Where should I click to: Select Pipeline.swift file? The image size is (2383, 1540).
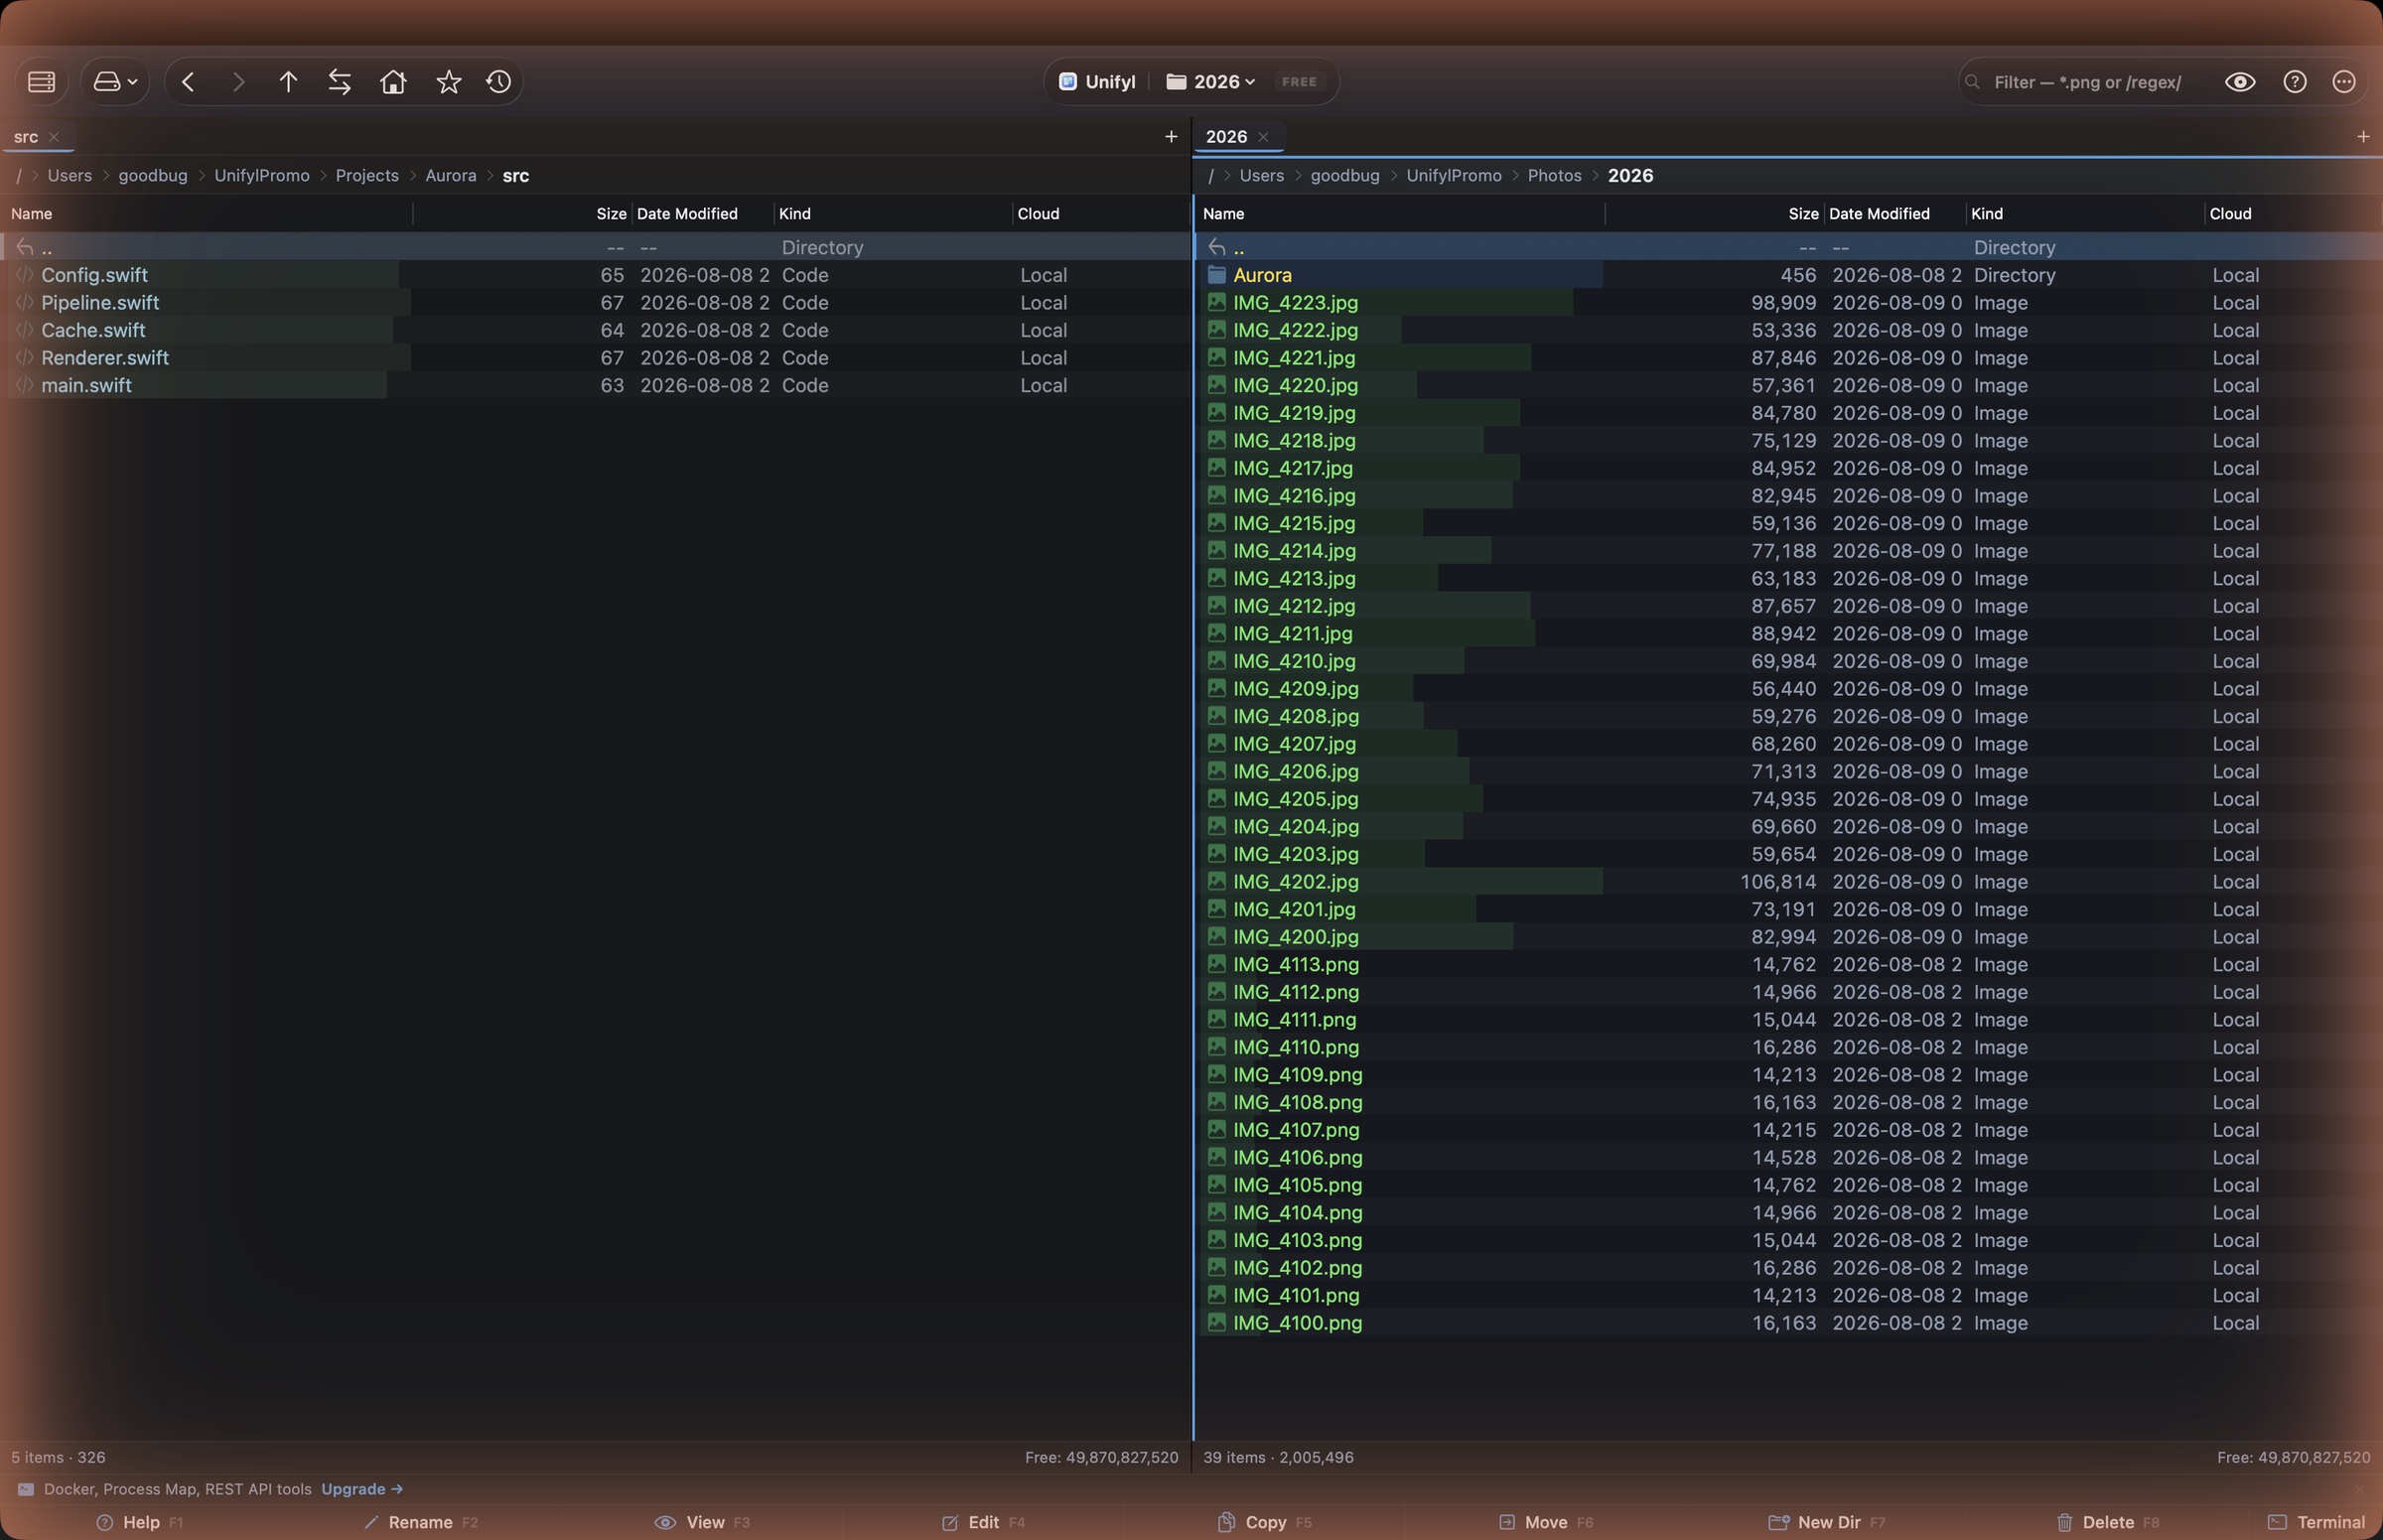click(x=596, y=303)
